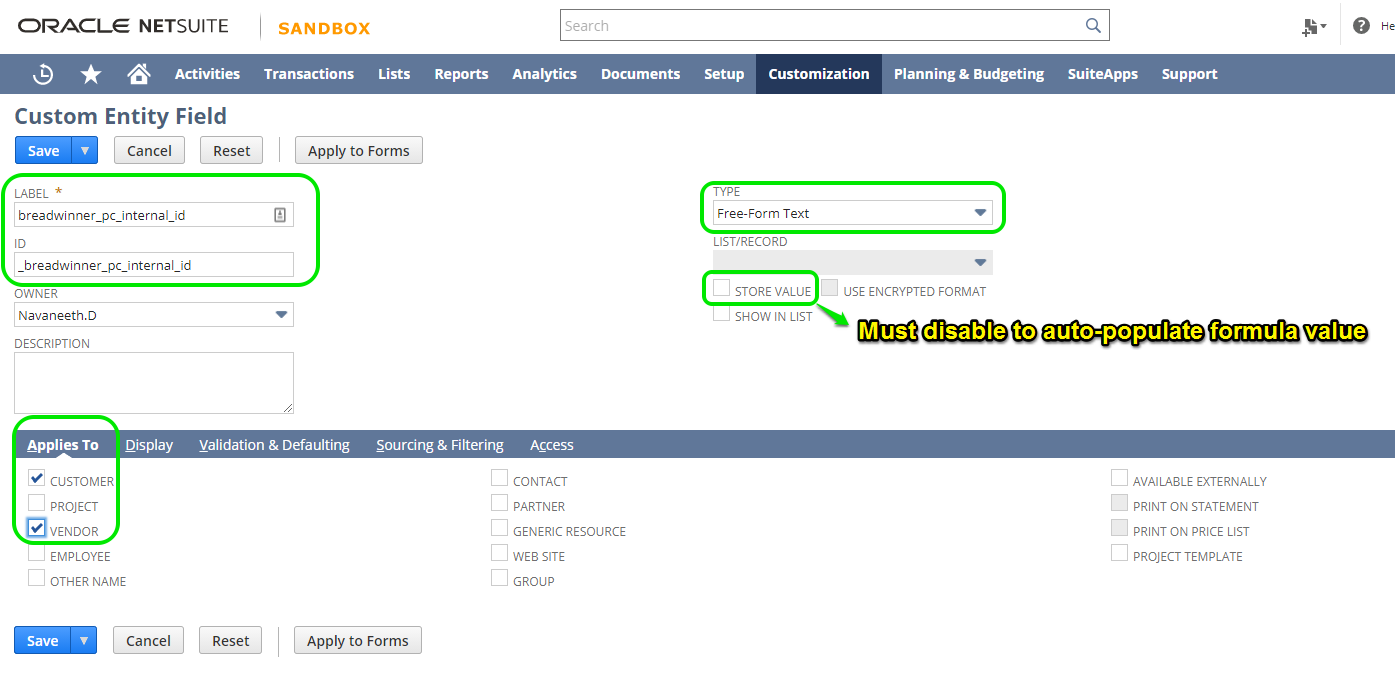Open the Create New icon menu
Viewport: 1395px width, 699px height.
point(1314,27)
